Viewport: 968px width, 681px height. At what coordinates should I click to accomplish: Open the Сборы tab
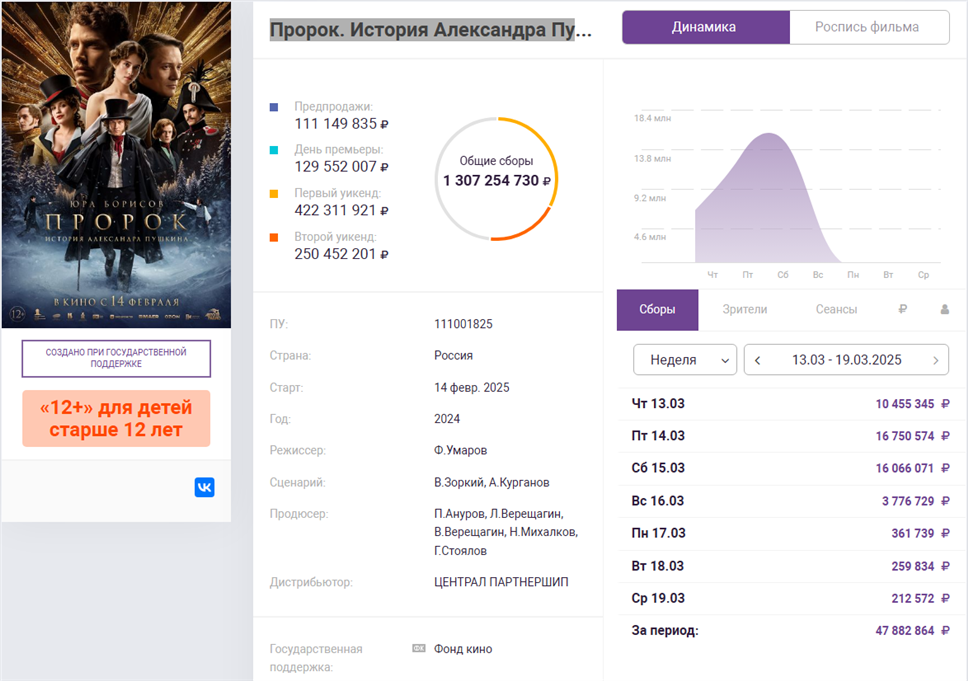pyautogui.click(x=657, y=309)
